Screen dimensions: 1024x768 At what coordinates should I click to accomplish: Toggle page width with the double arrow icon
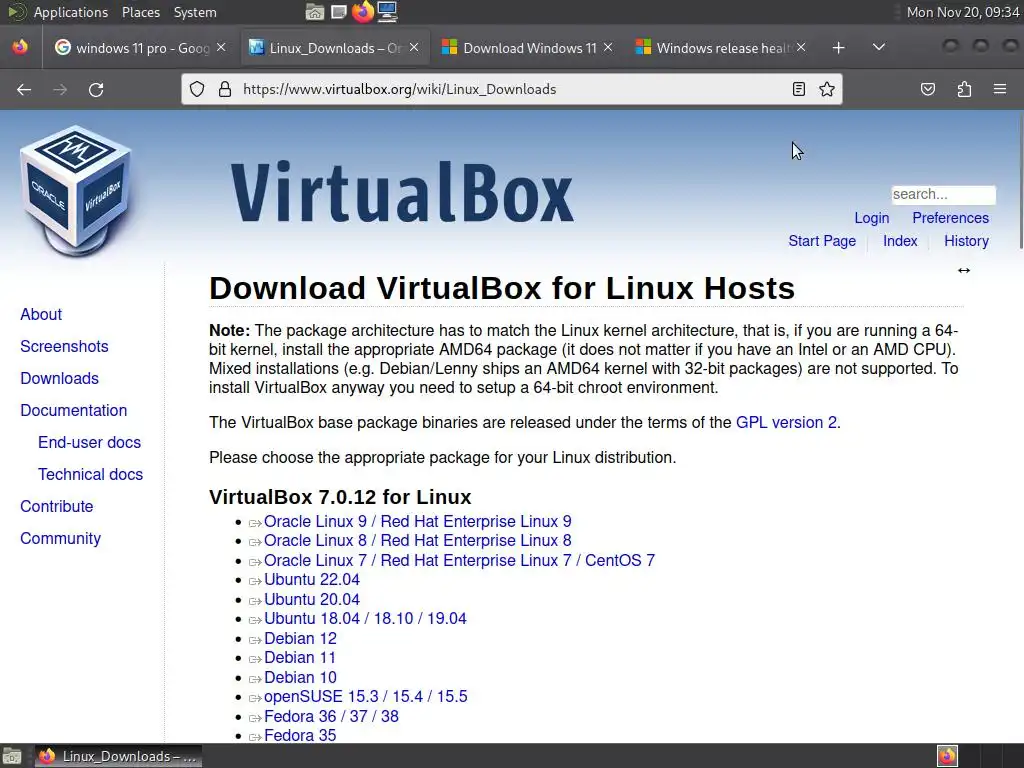coord(964,270)
